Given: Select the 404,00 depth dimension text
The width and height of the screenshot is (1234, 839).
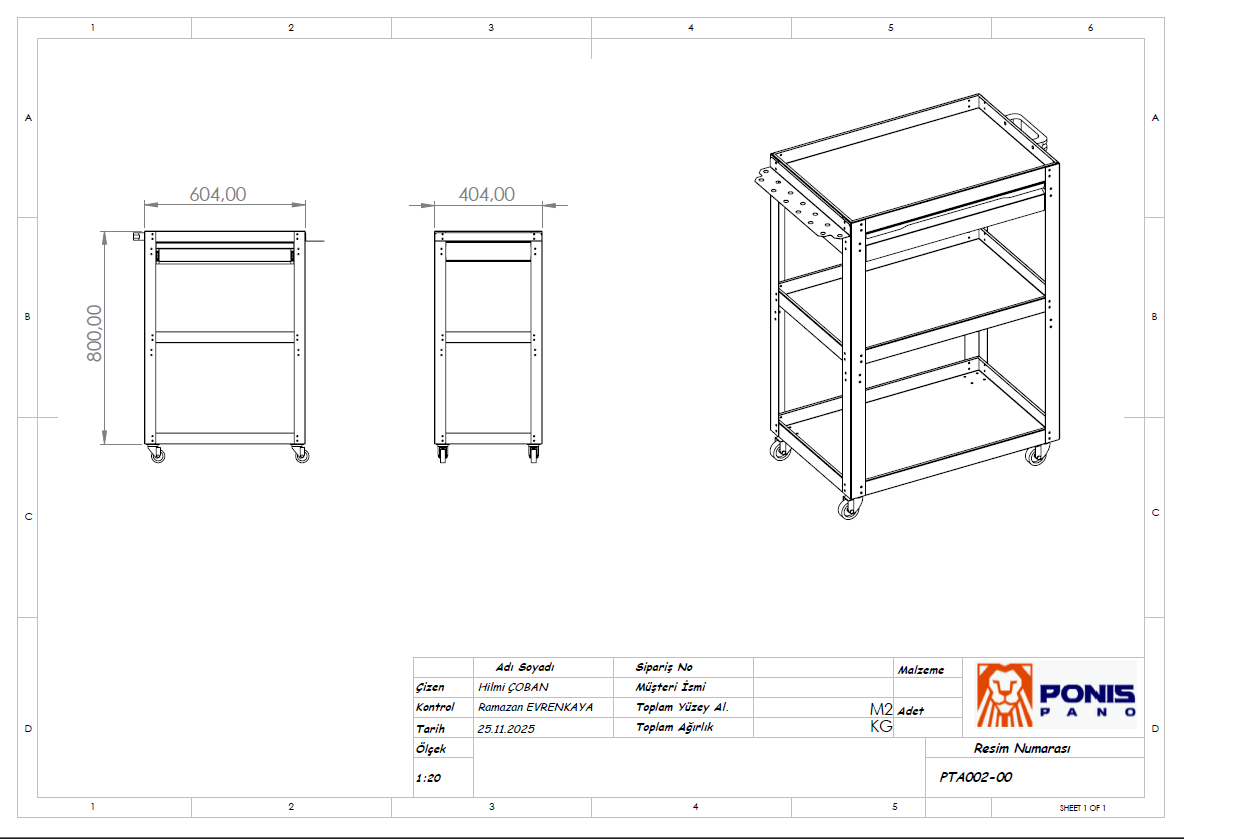Looking at the screenshot, I should (486, 195).
